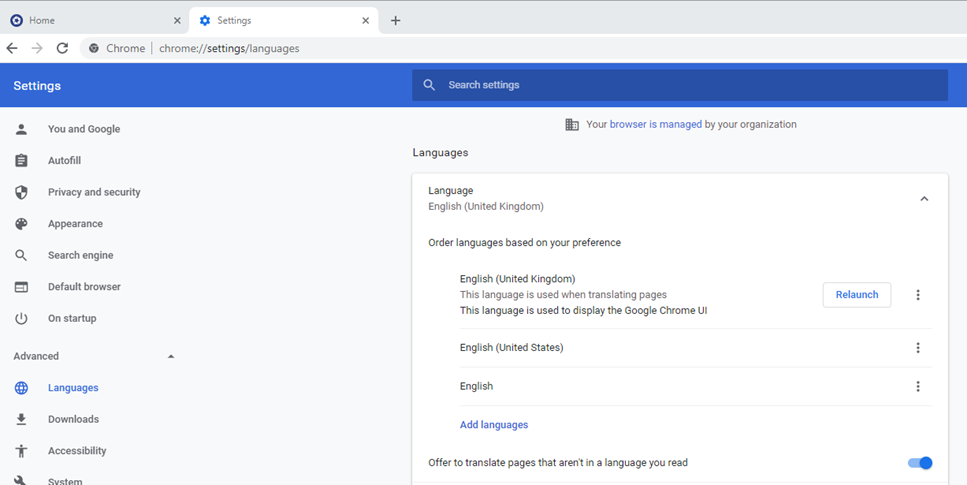Open more actions for English (United Kingdom)
Screen dimensions: 967x485
coord(918,295)
